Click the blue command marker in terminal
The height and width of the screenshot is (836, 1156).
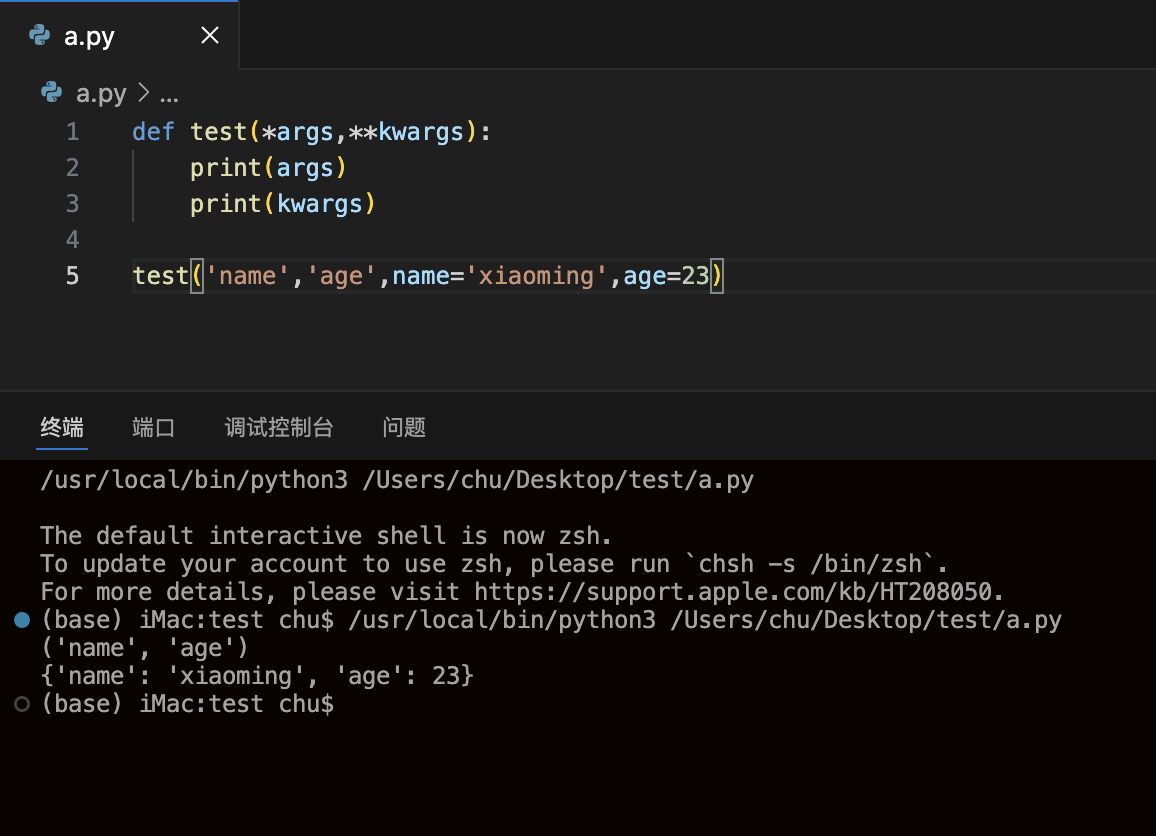pyautogui.click(x=22, y=621)
